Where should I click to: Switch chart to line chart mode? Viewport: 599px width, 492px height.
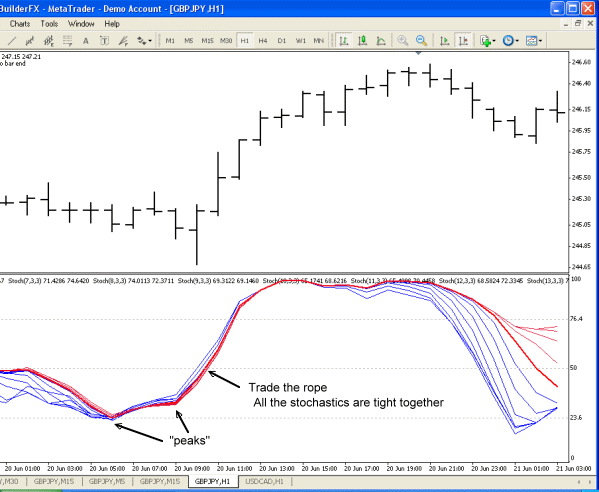[381, 40]
